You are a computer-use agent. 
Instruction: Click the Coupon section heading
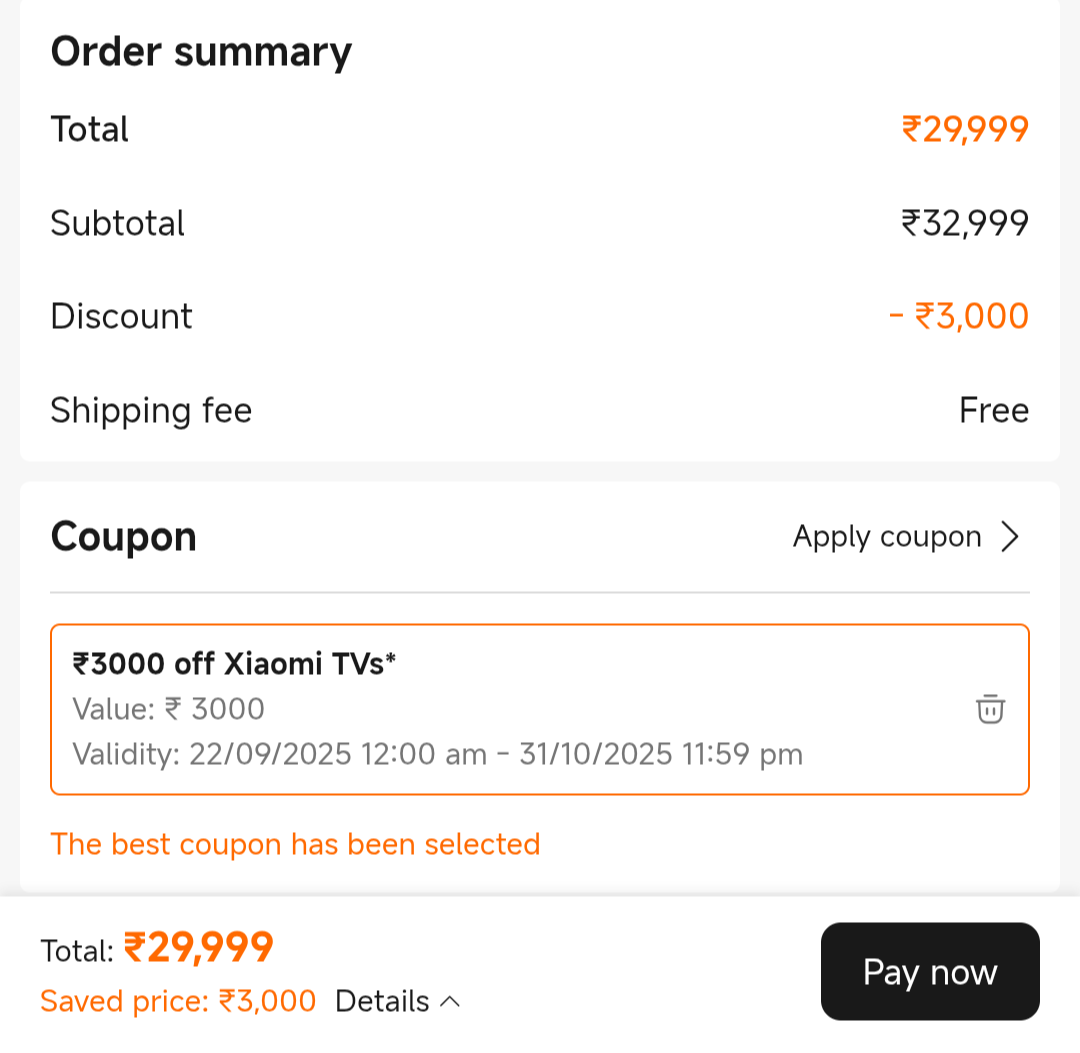click(123, 537)
